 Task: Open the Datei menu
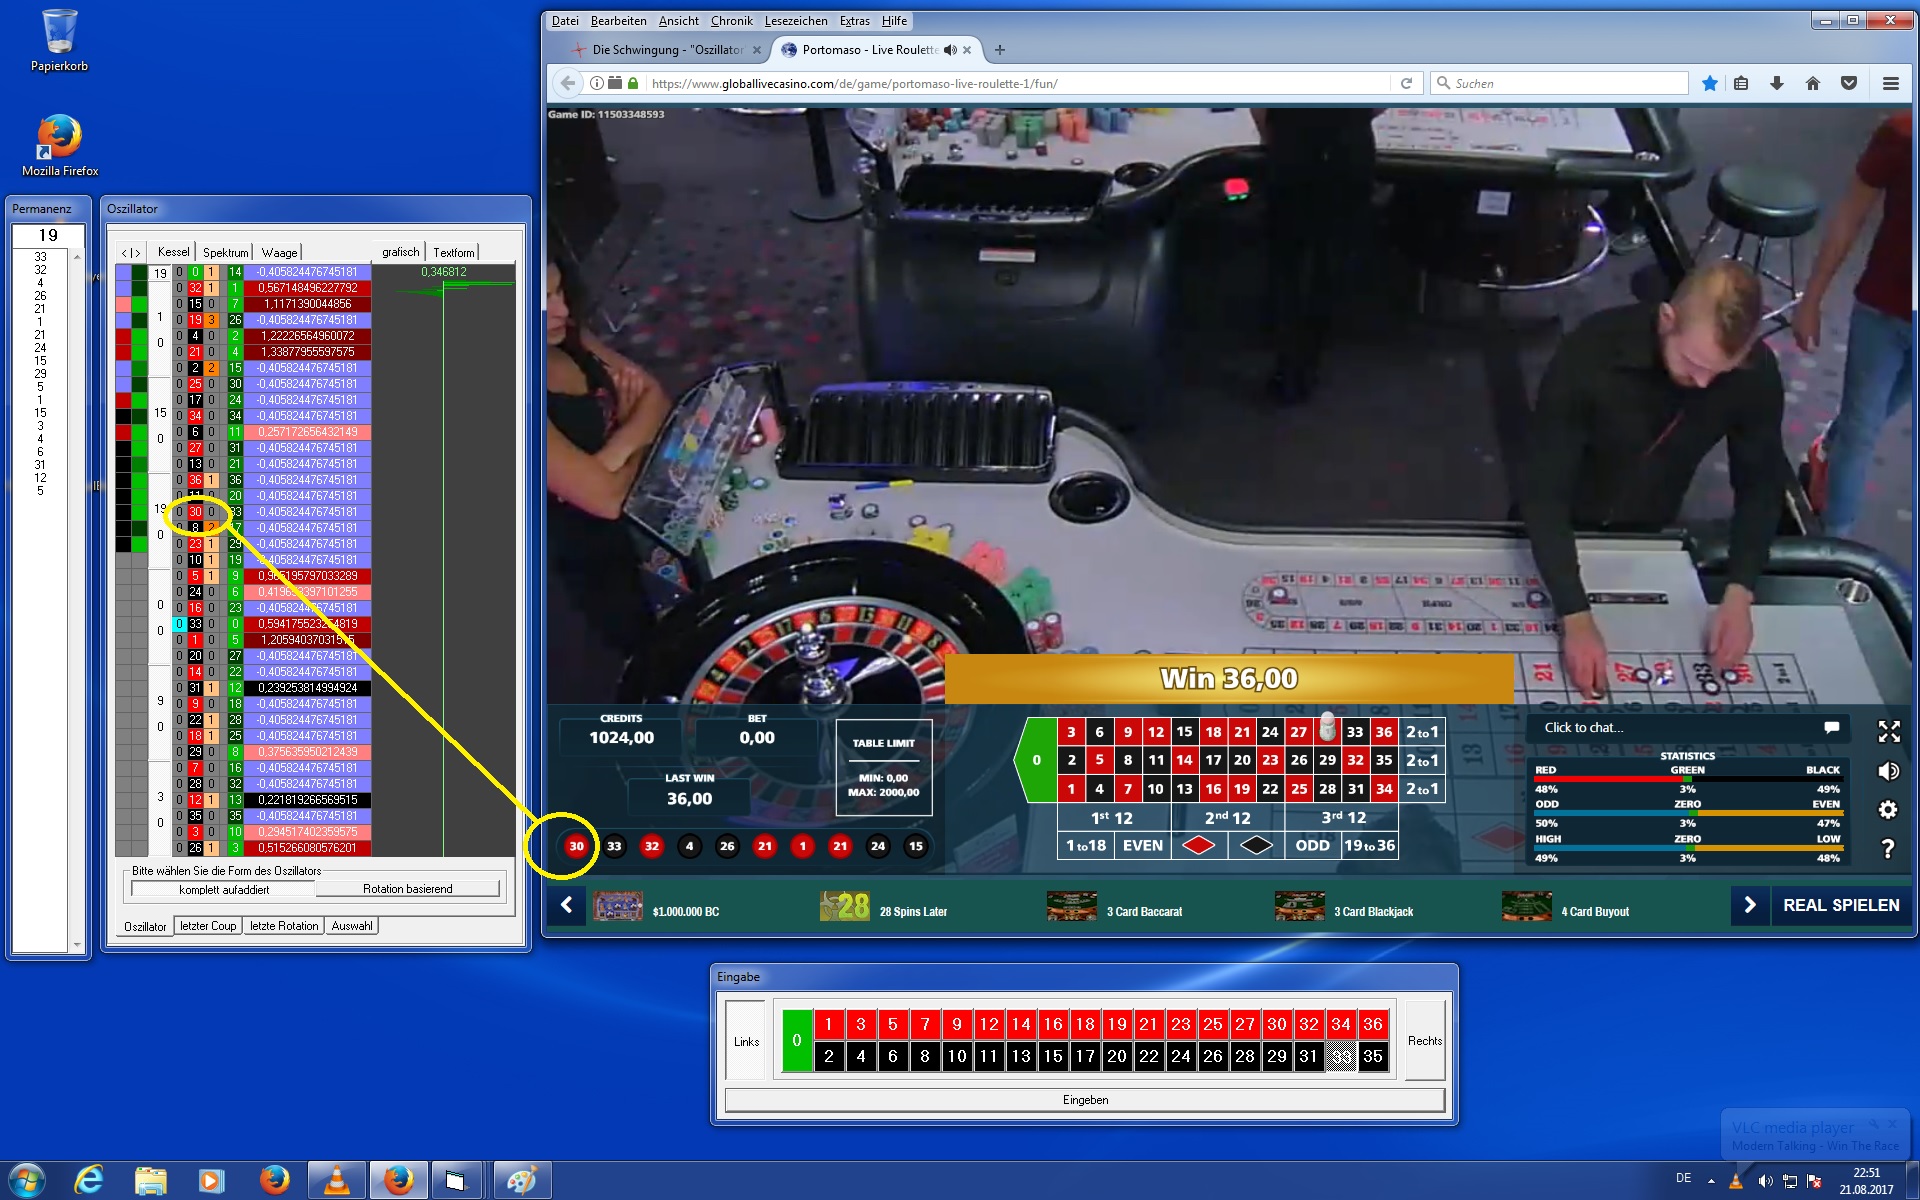(x=565, y=21)
